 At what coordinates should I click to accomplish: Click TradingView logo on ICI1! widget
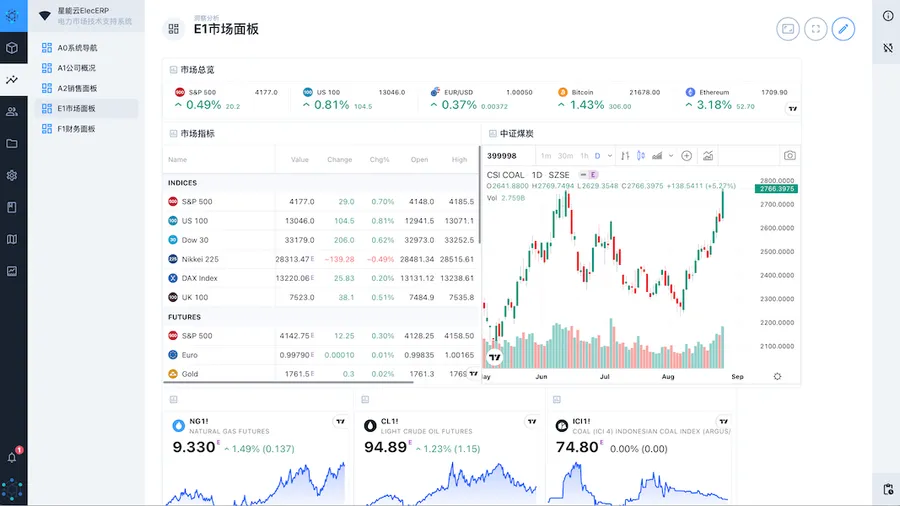[724, 422]
